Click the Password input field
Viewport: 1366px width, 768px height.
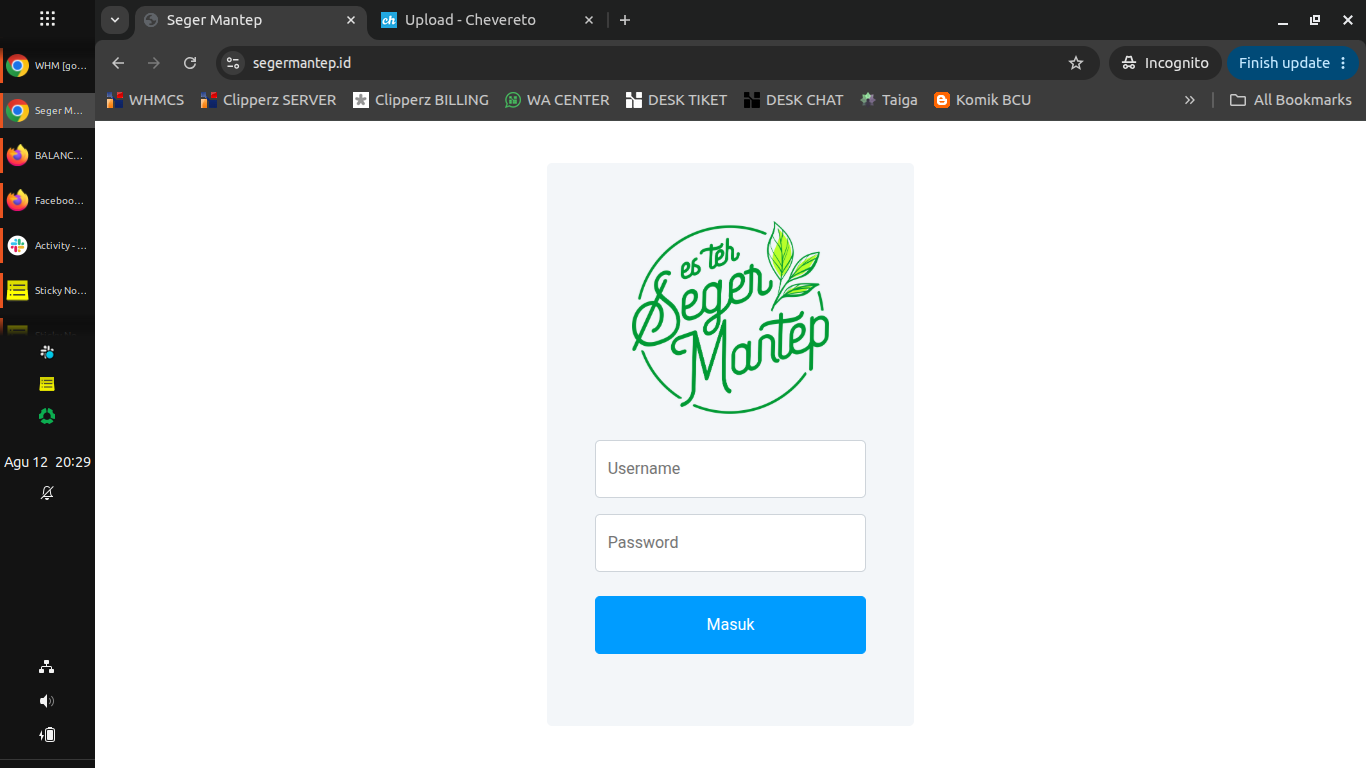pyautogui.click(x=730, y=543)
